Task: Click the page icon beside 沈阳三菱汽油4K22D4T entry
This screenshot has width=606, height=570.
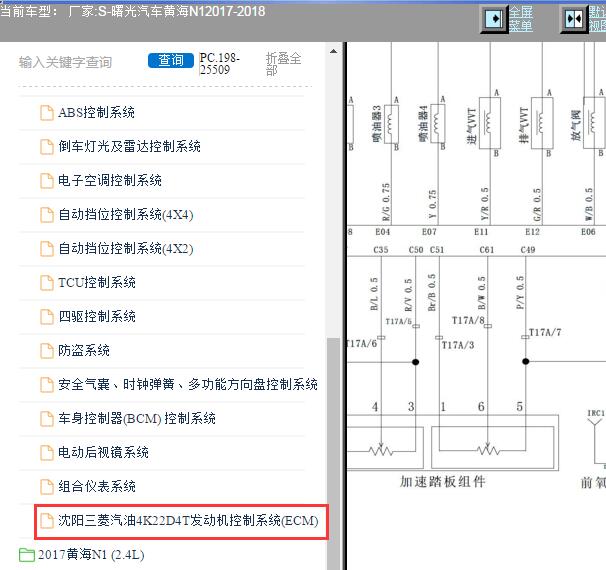Action: click(x=47, y=521)
